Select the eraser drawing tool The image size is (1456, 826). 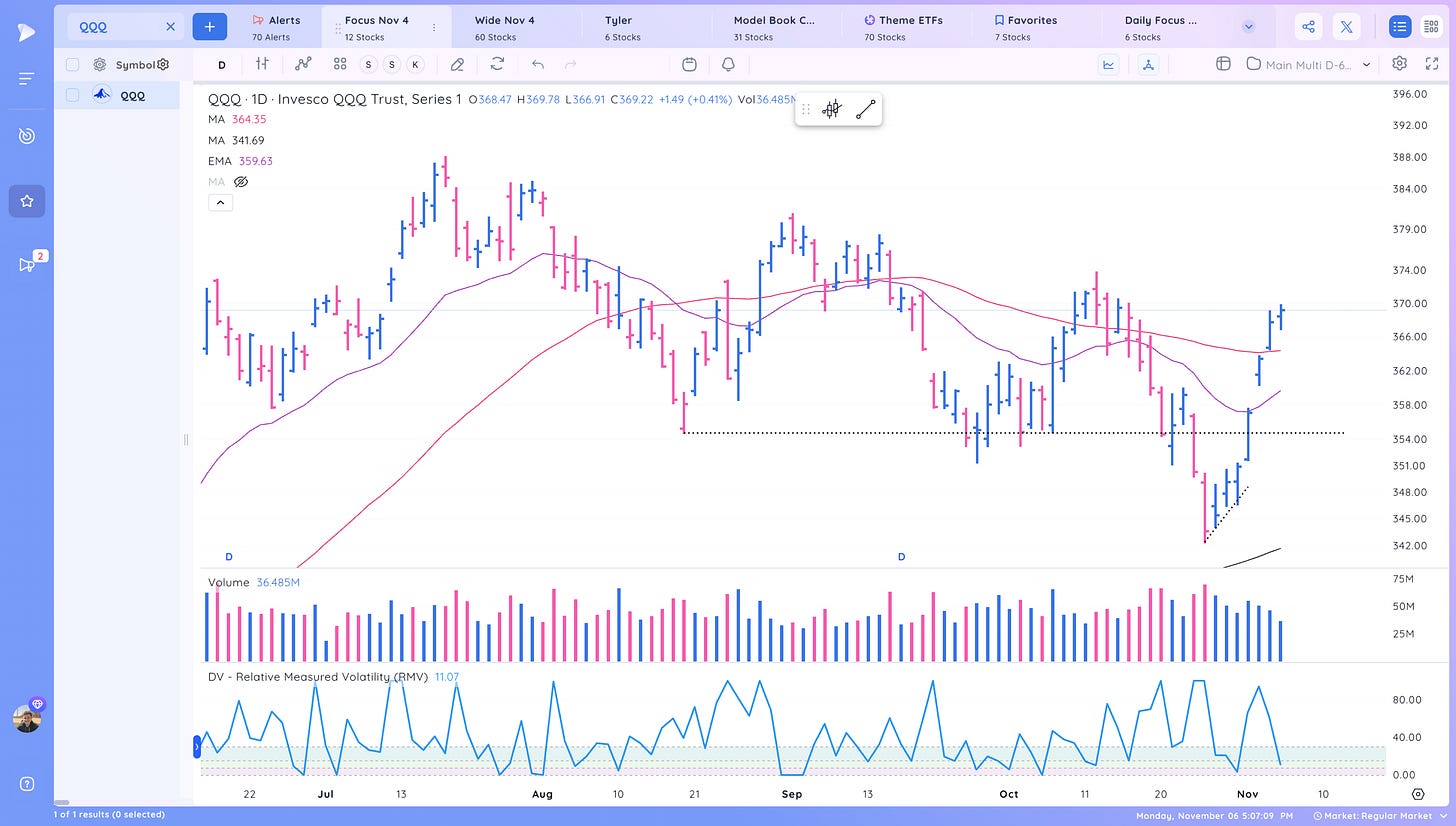[457, 65]
